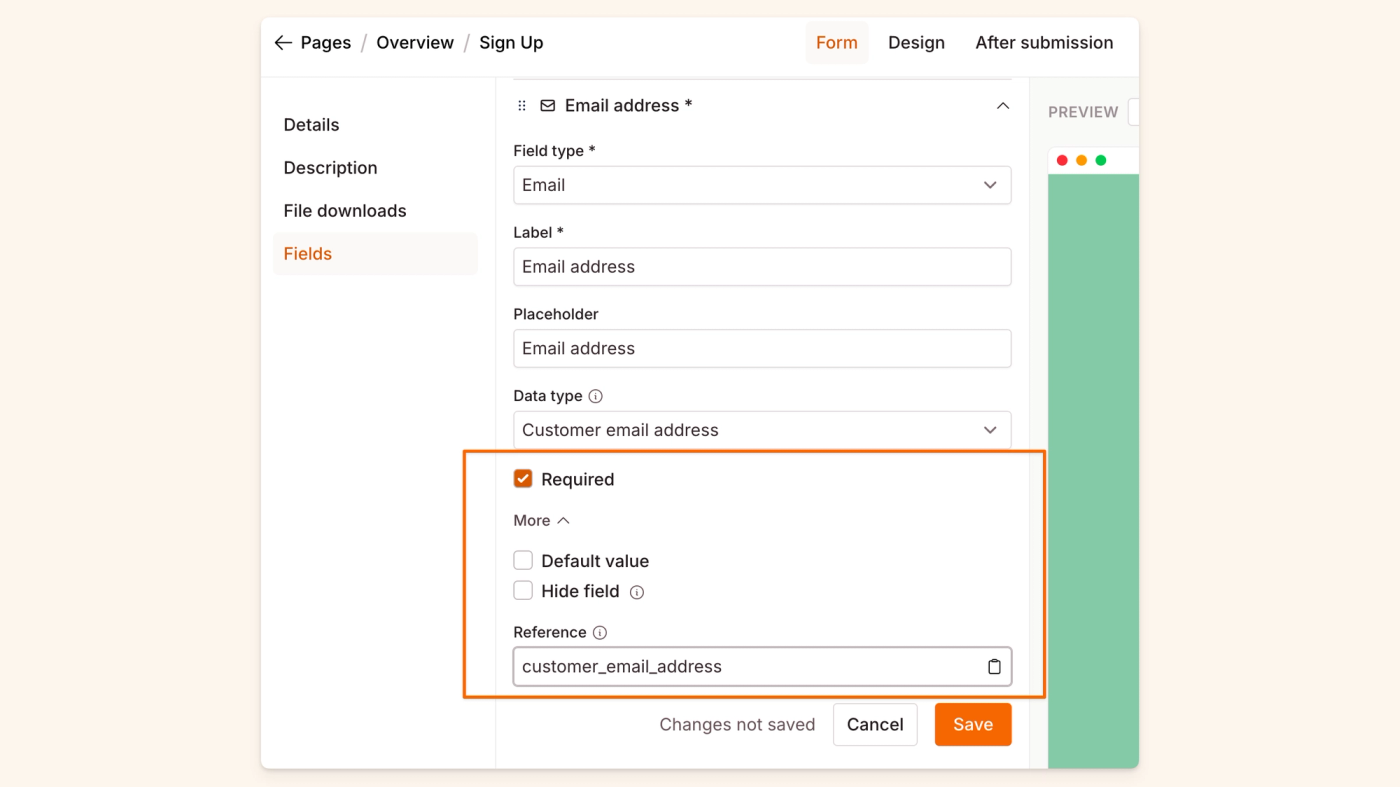Click the info icon beside Reference
This screenshot has width=1400, height=787.
[600, 633]
